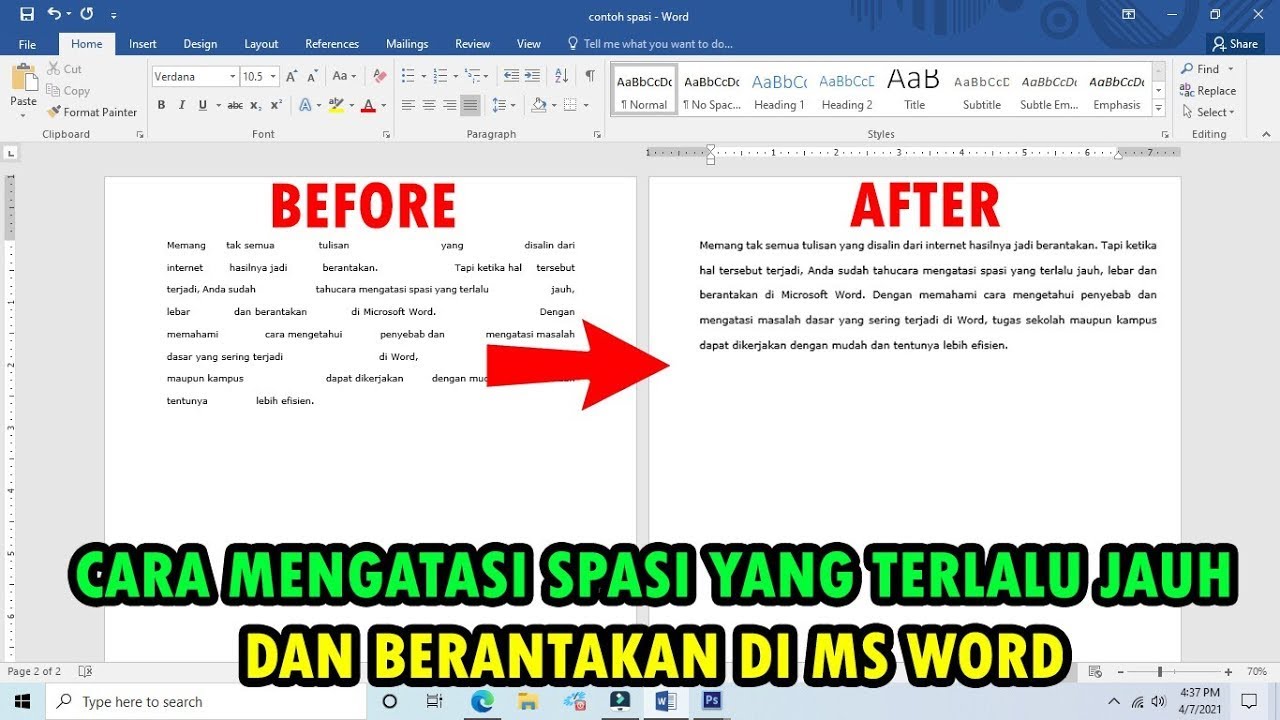Open Spelling proofing icon in status bar
This screenshot has width=1280, height=720.
coord(85,672)
